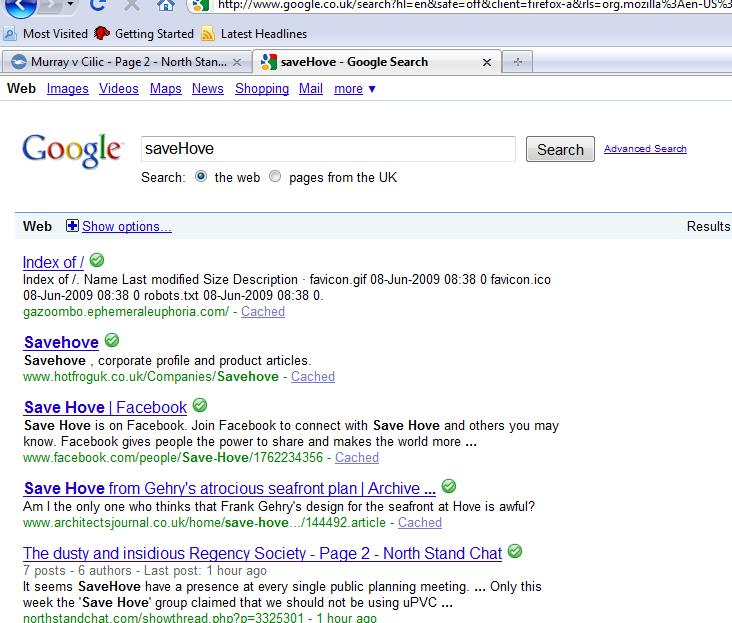Screen dimensions: 732x623
Task: Click the Stop loading X icon
Action: pos(132,4)
